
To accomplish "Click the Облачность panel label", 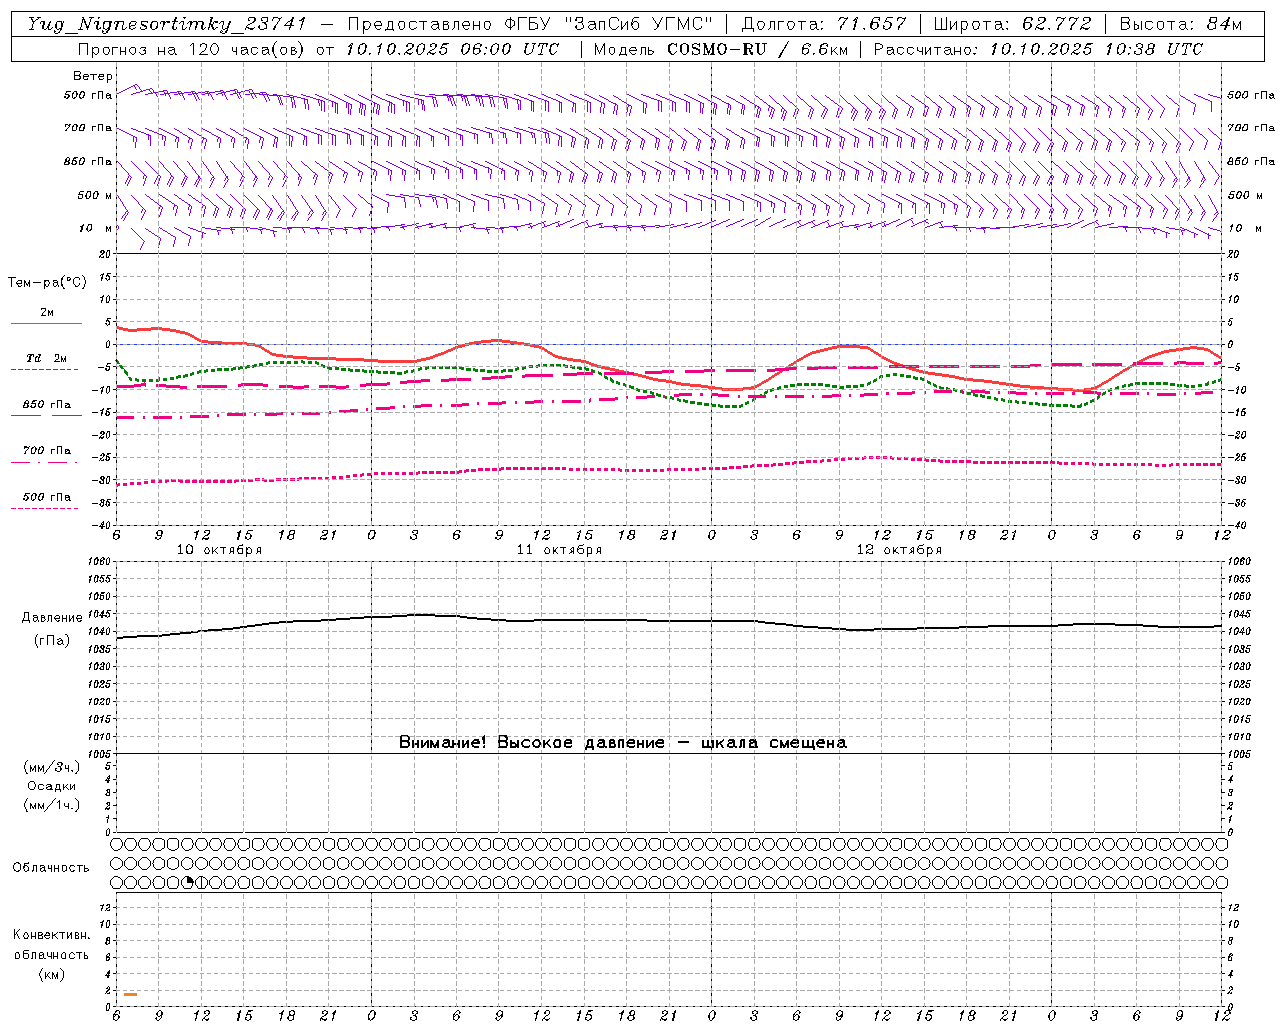I will pyautogui.click(x=51, y=868).
